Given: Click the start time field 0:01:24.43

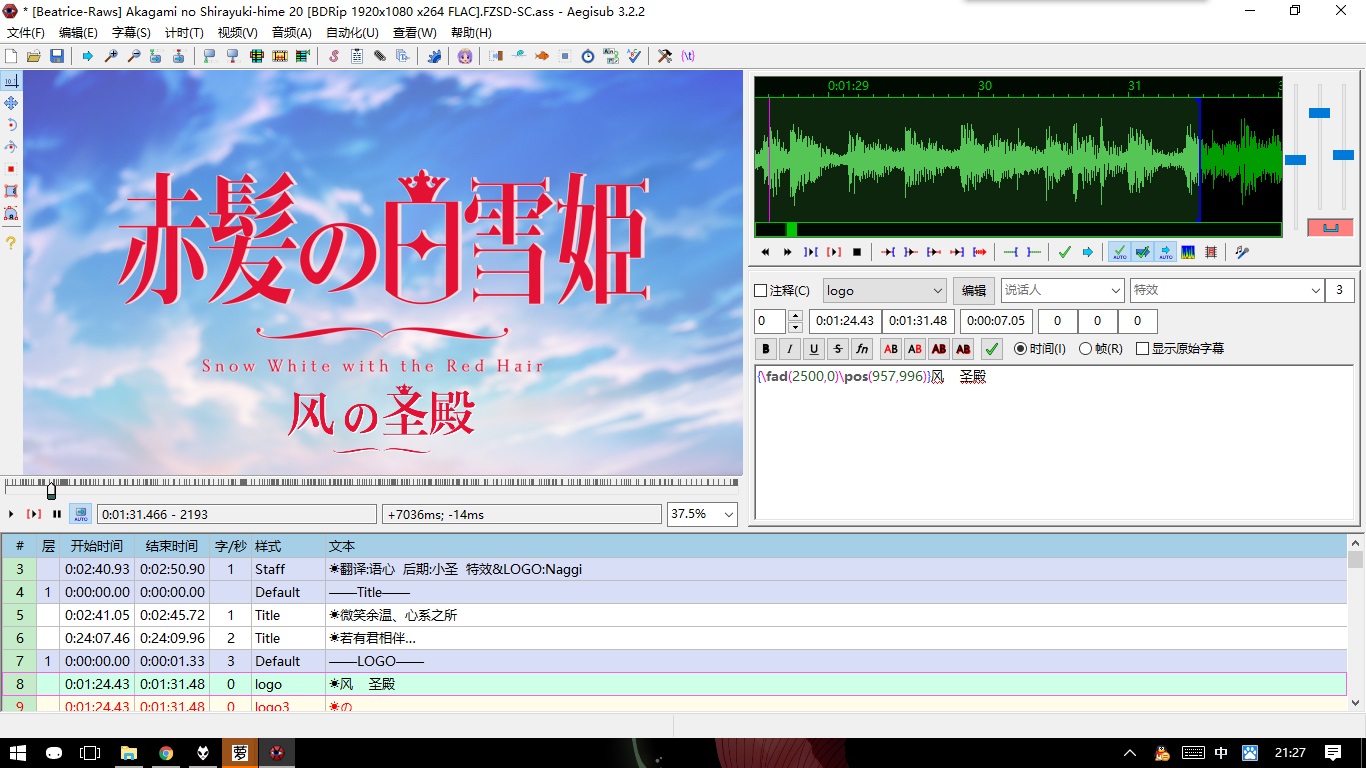Looking at the screenshot, I should [x=844, y=321].
